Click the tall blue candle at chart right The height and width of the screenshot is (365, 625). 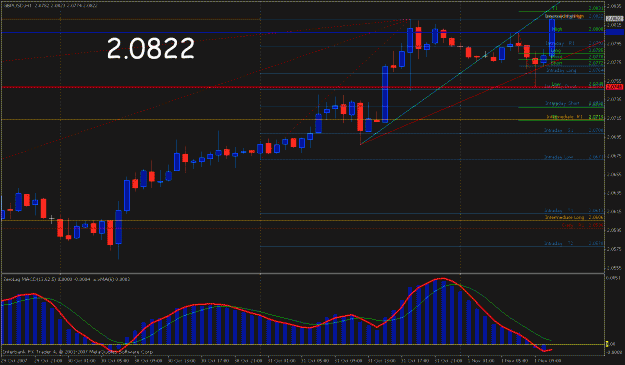pos(552,38)
